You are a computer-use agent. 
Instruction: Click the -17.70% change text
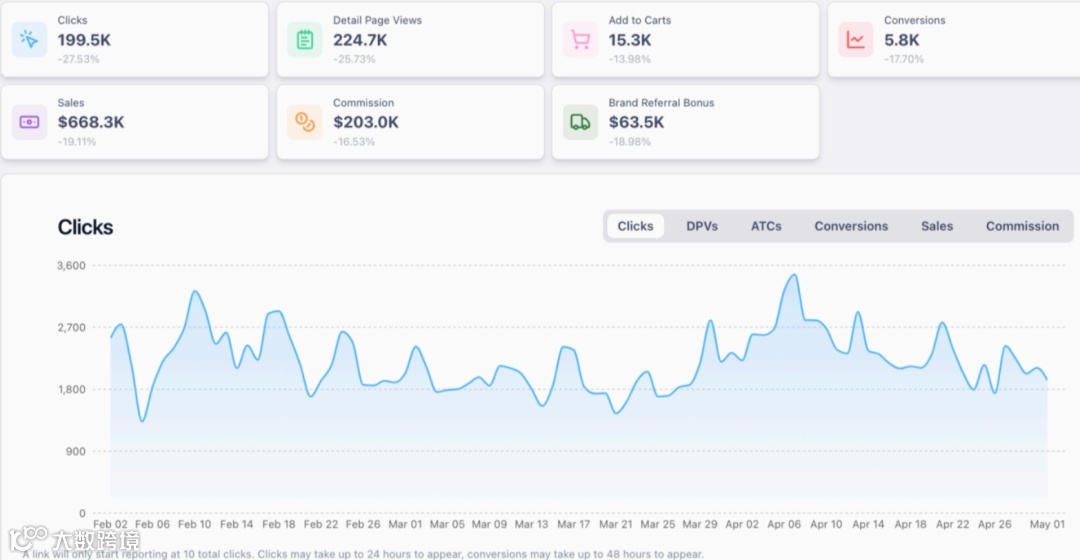(x=904, y=59)
